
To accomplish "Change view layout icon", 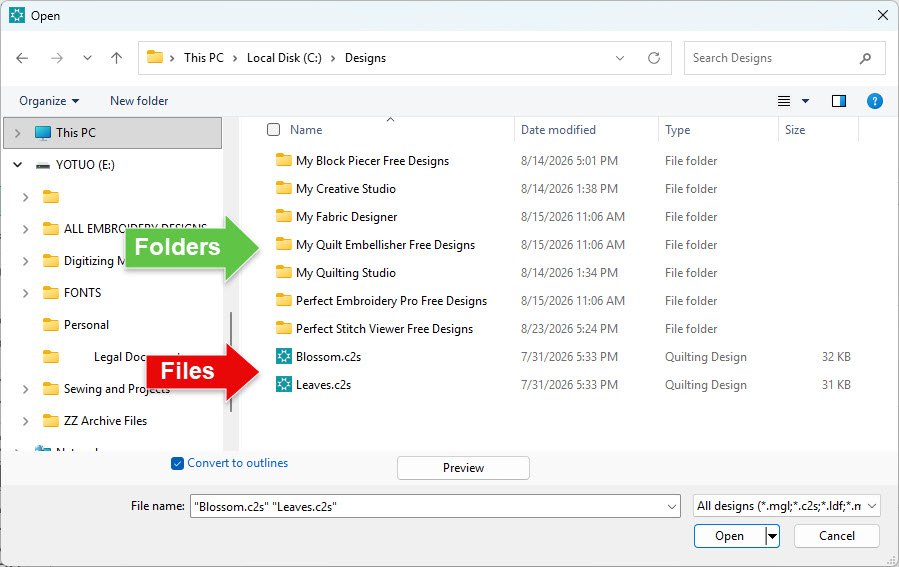I will 784,101.
